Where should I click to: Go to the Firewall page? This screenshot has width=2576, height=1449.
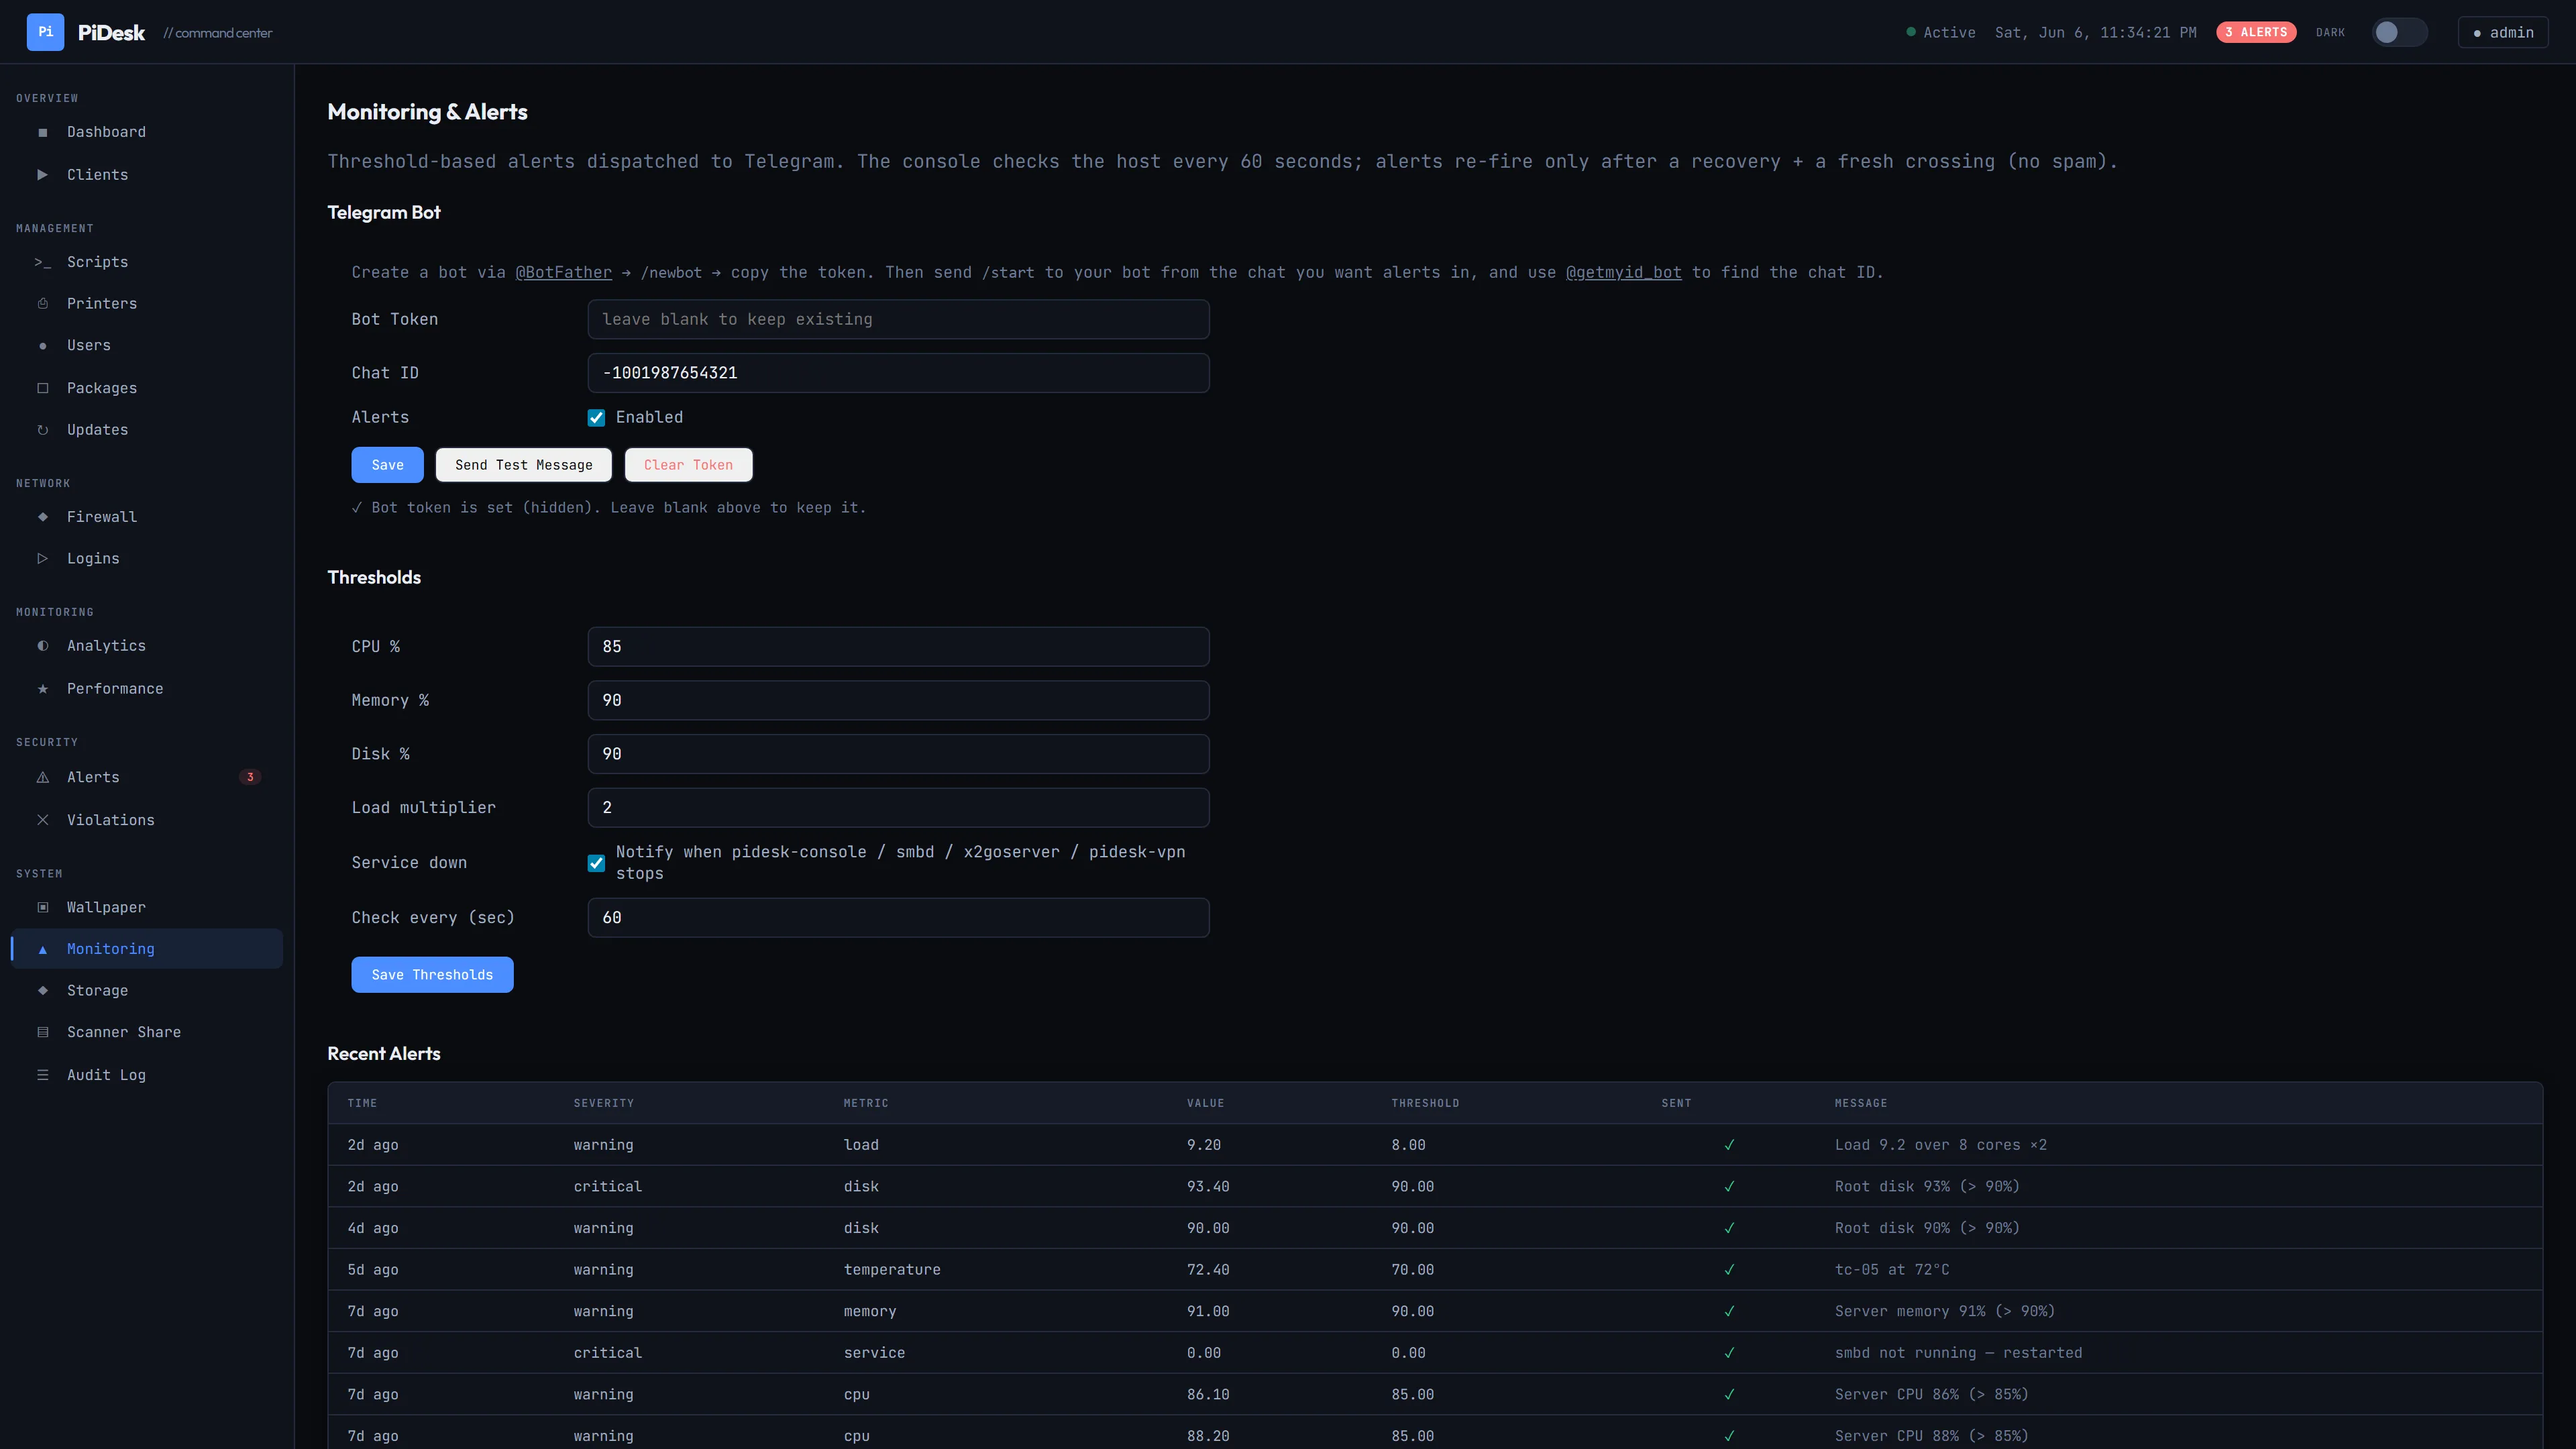click(x=146, y=517)
